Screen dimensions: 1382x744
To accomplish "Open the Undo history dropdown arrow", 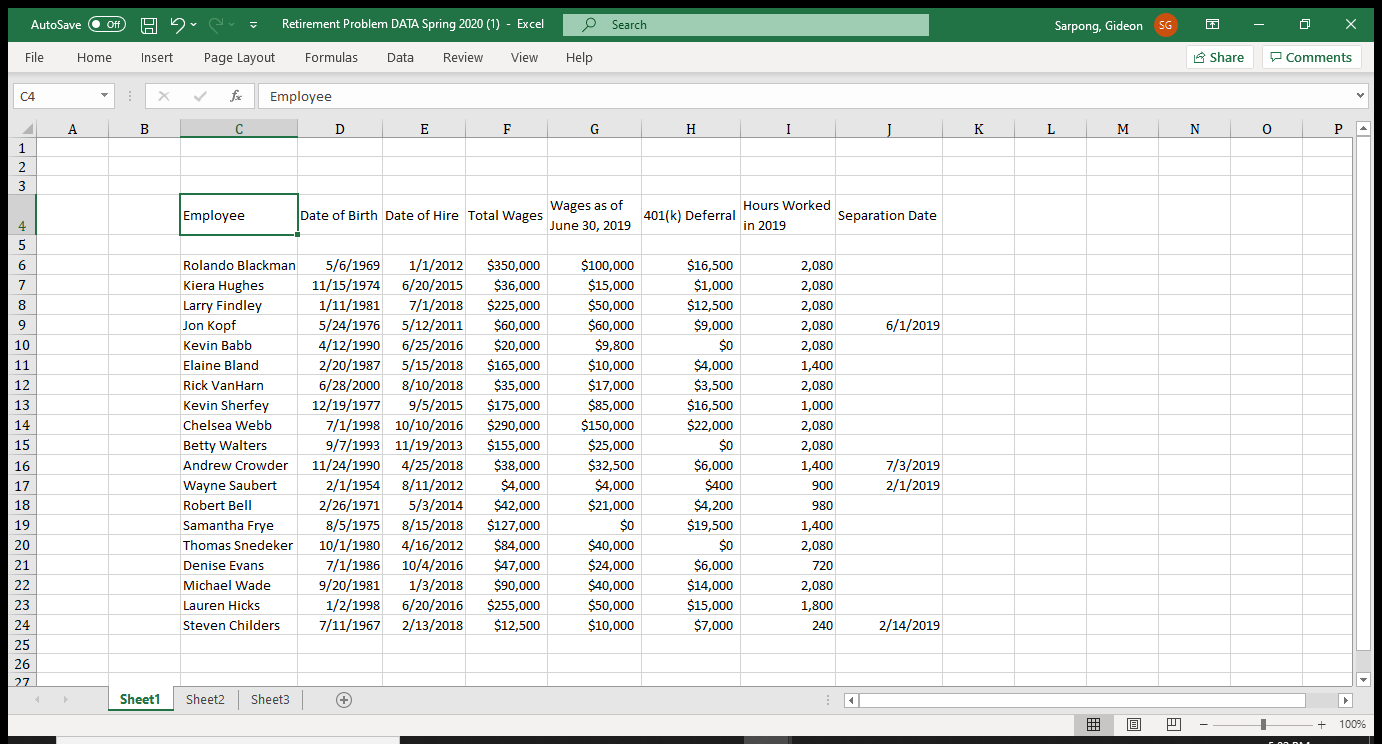I will (194, 24).
